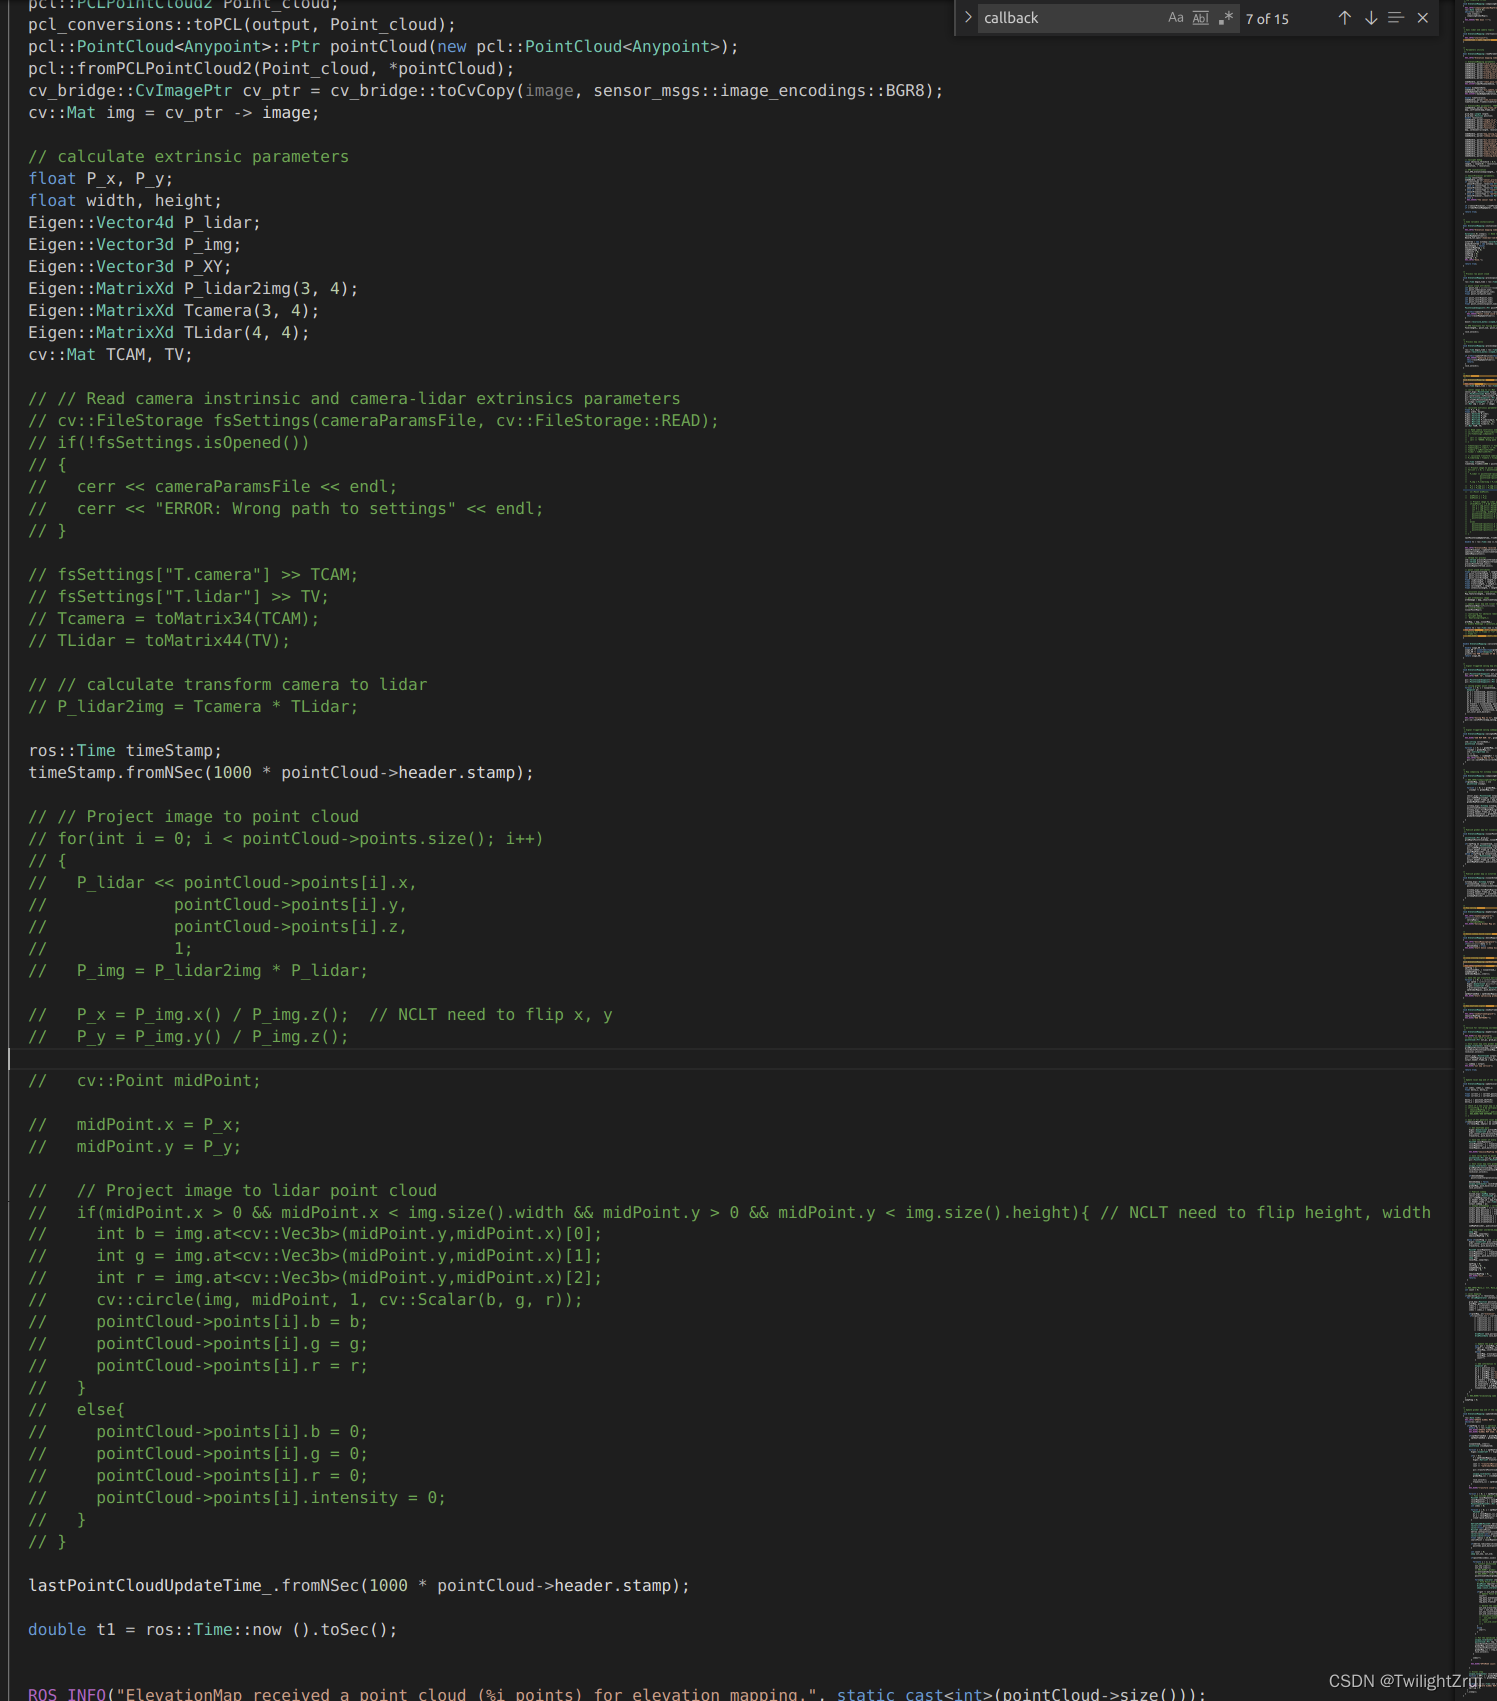1497x1701 pixels.
Task: Go to previous search match
Action: pyautogui.click(x=1345, y=18)
